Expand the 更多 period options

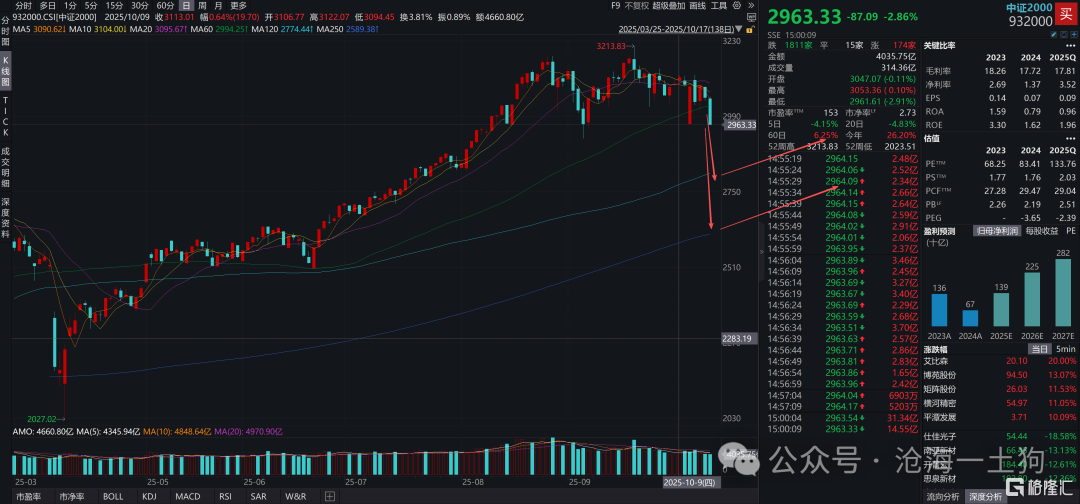pos(238,5)
